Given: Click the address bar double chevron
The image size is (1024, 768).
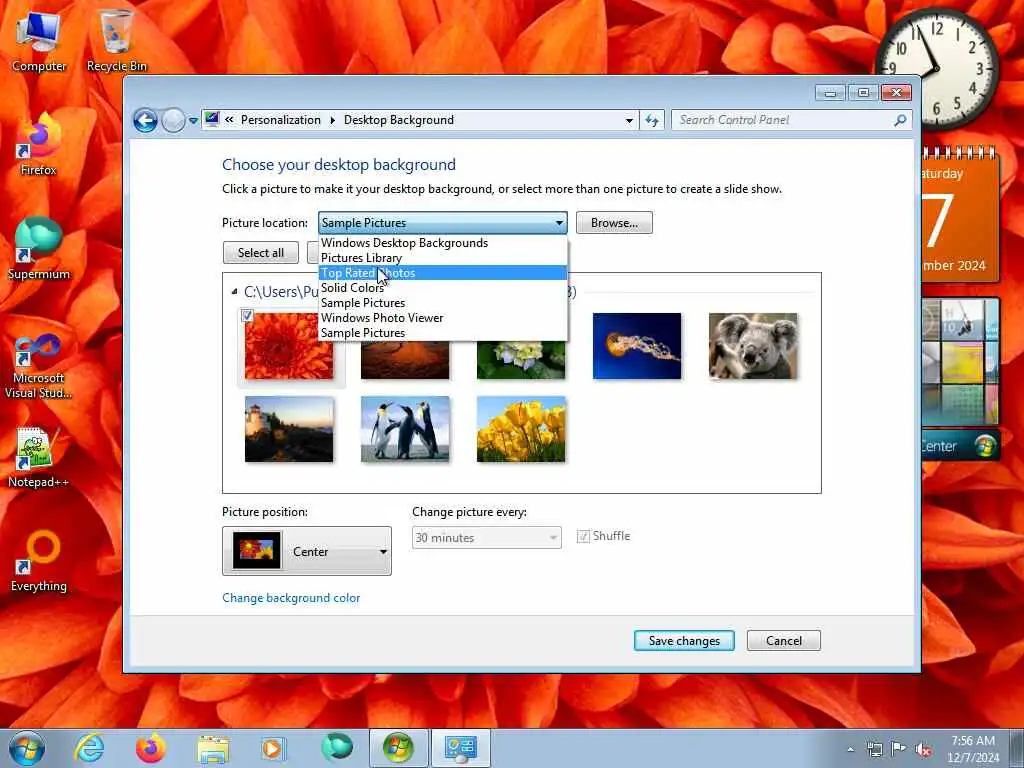Looking at the screenshot, I should (229, 120).
